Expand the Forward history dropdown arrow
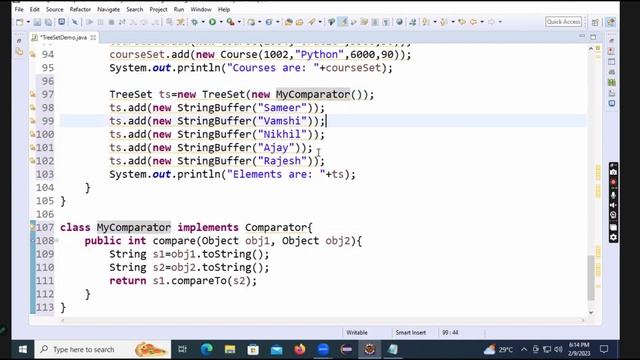 (x=500, y=22)
